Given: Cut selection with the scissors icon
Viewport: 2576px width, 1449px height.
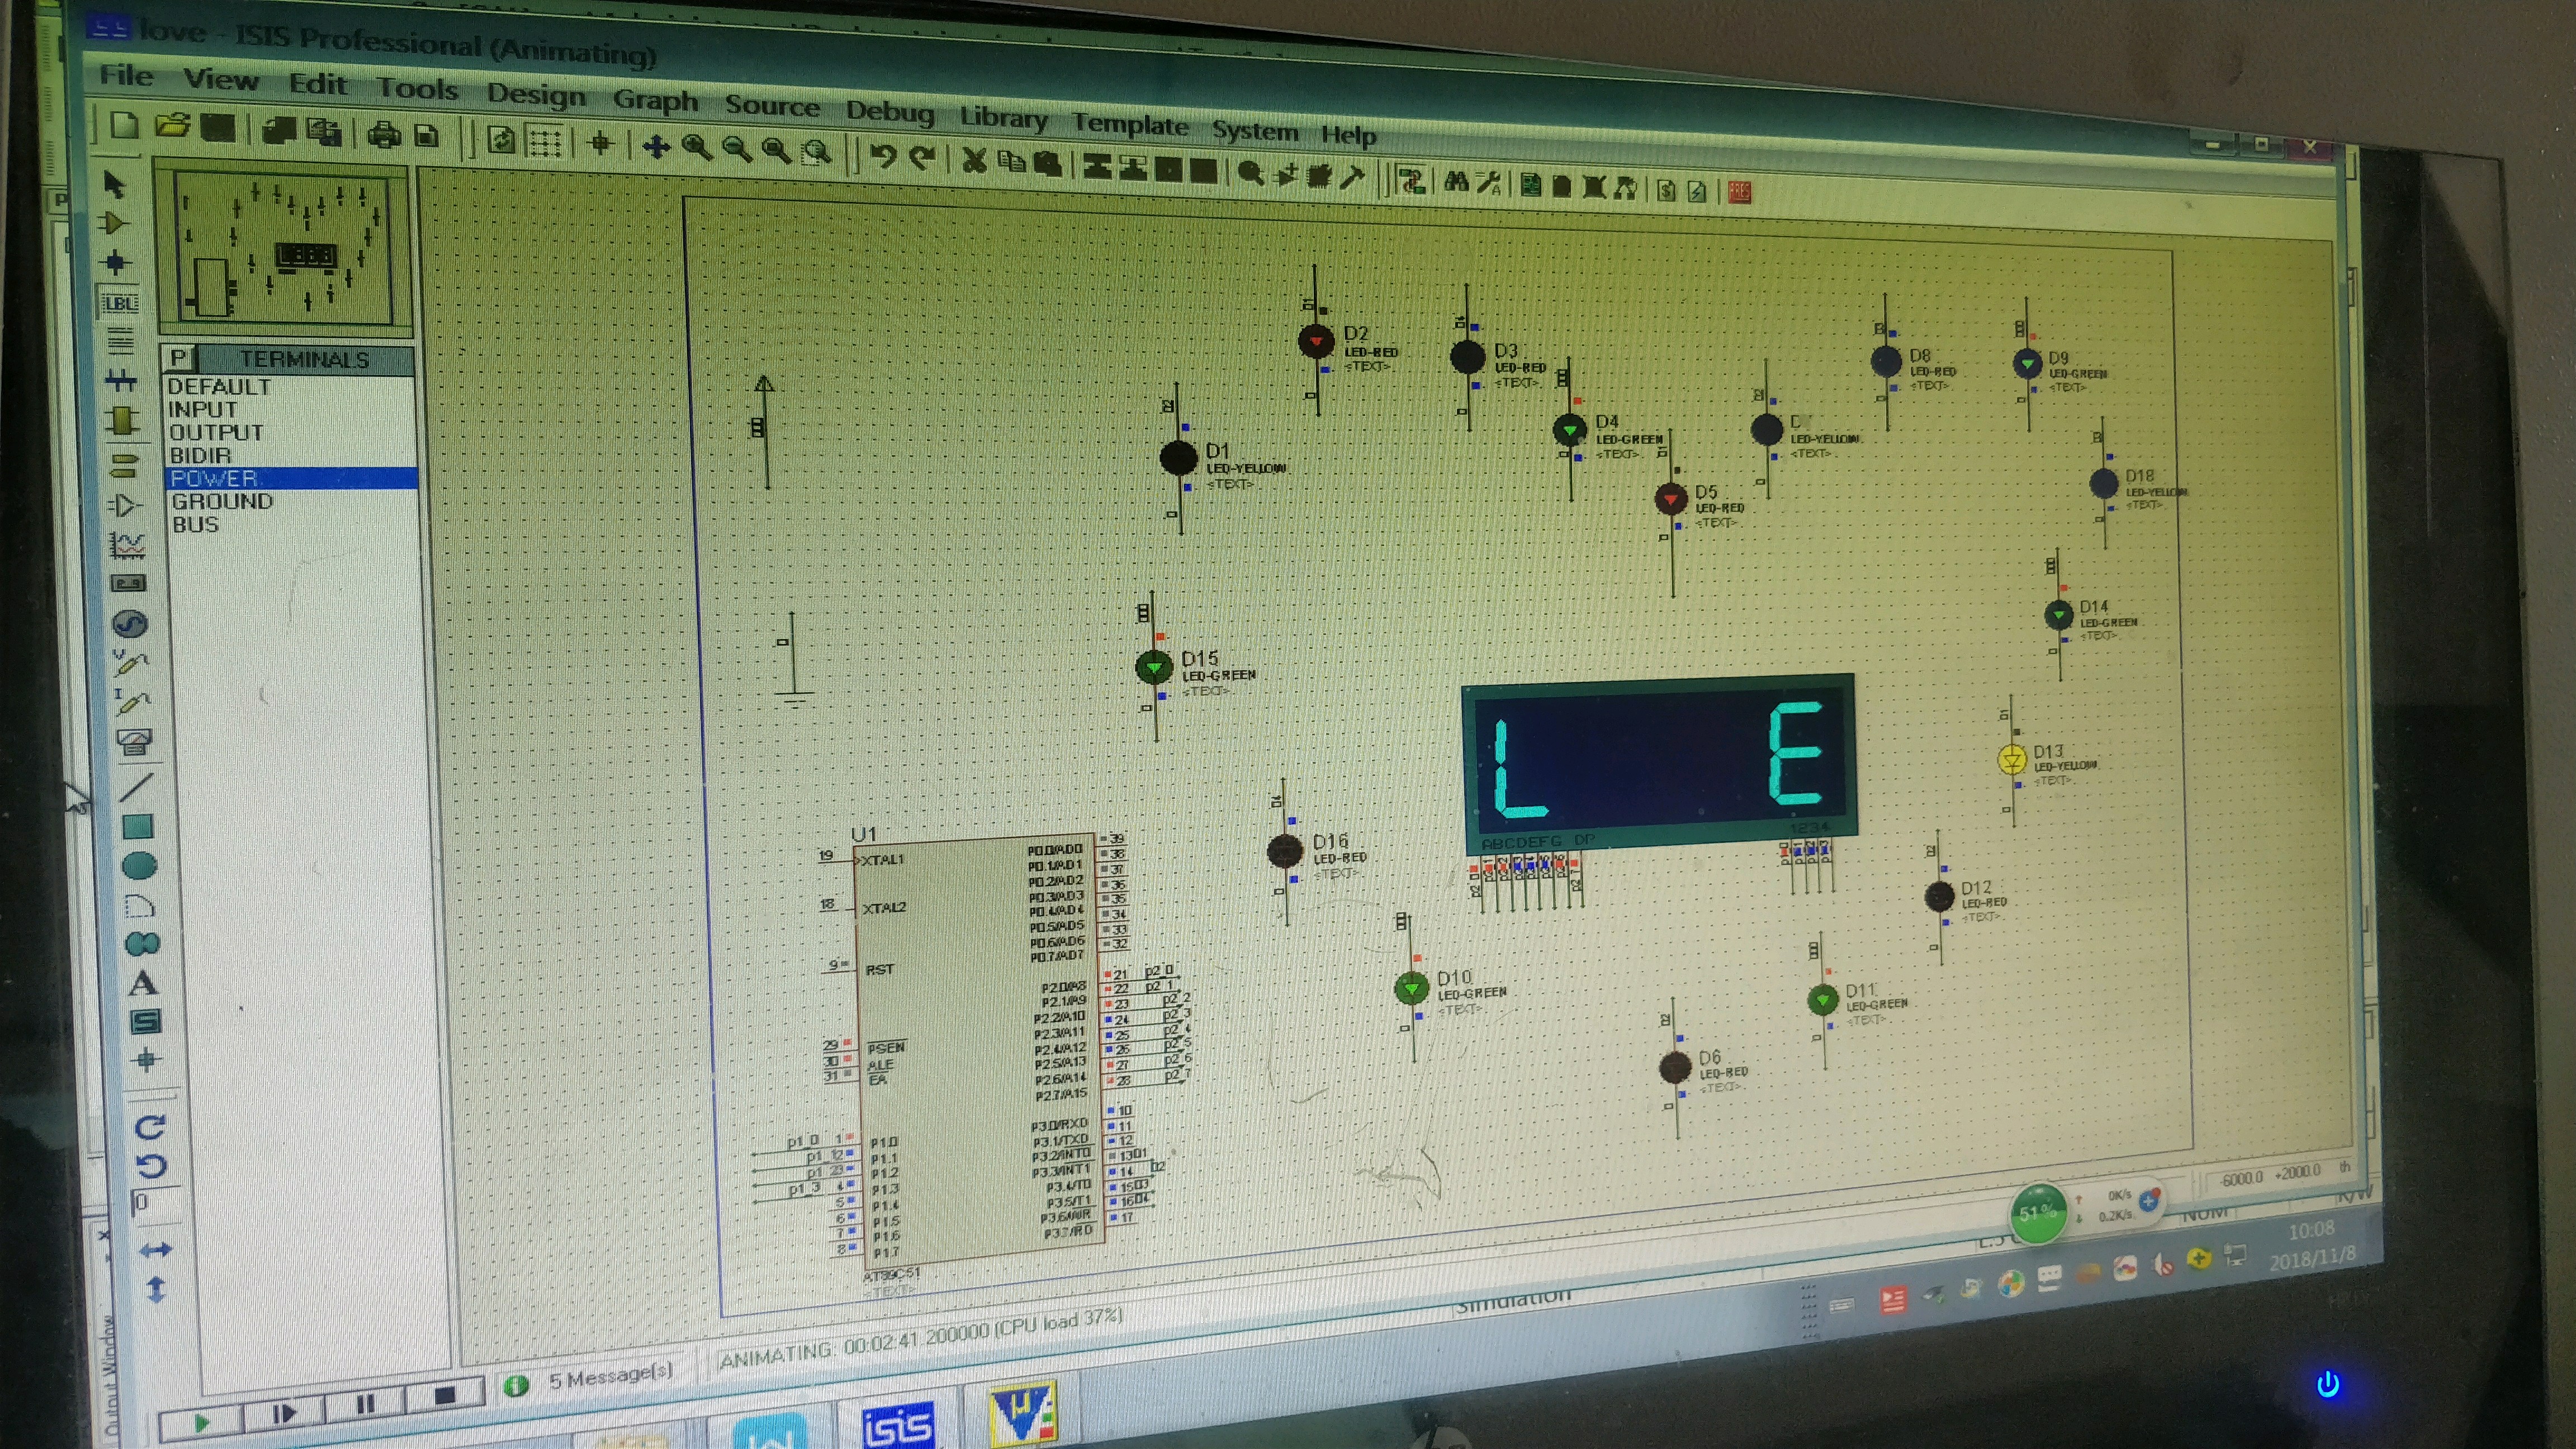Looking at the screenshot, I should pyautogui.click(x=974, y=160).
